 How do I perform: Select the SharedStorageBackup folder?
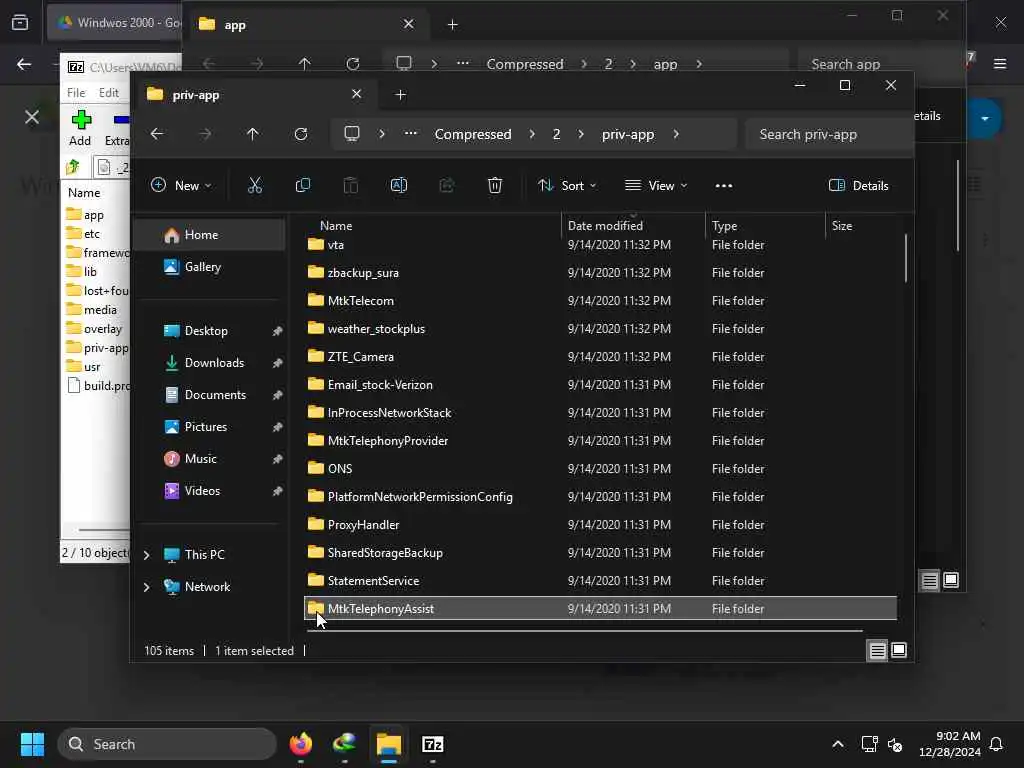click(600, 552)
